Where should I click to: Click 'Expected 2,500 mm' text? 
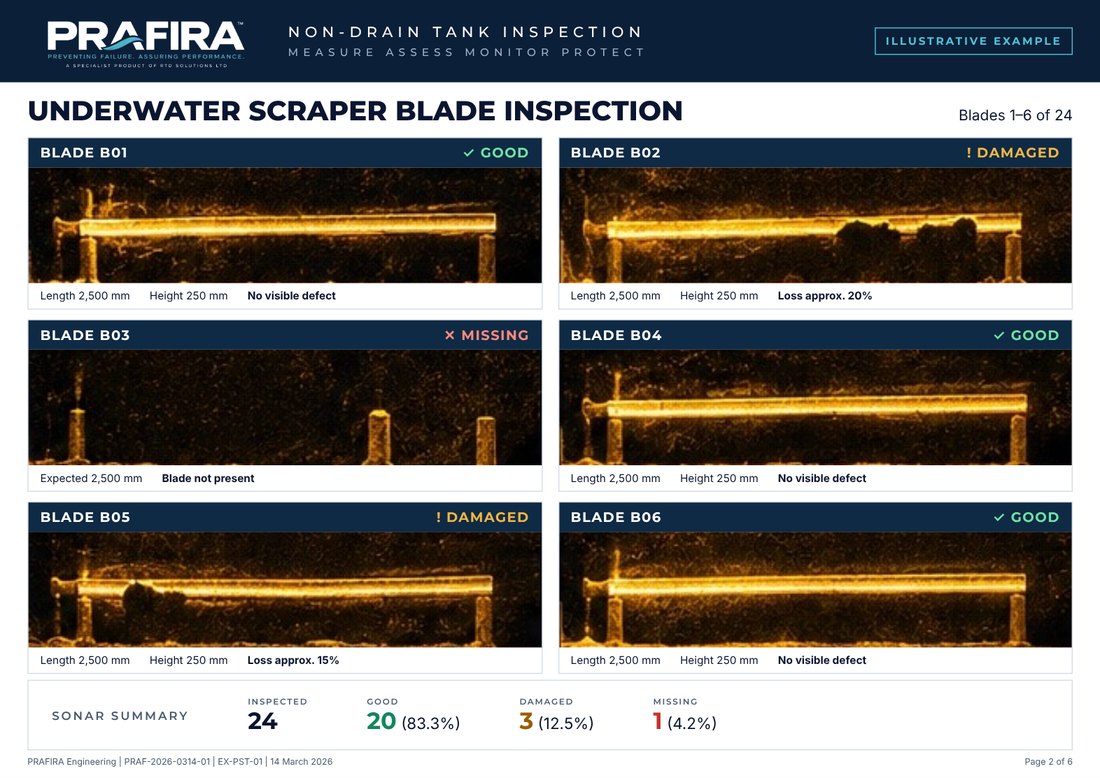coord(91,478)
